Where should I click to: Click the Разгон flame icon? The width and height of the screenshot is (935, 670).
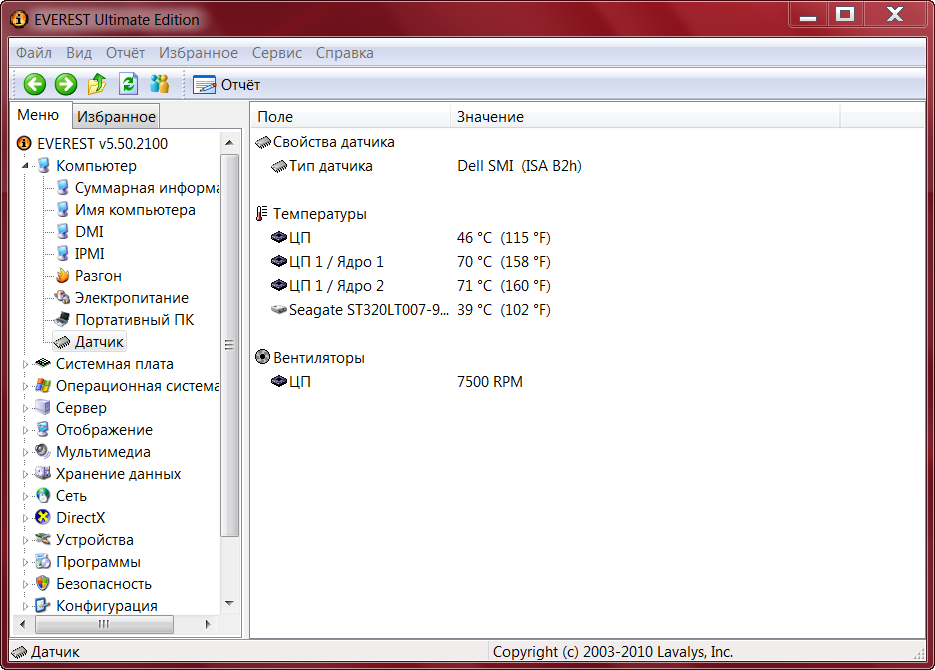[x=63, y=275]
